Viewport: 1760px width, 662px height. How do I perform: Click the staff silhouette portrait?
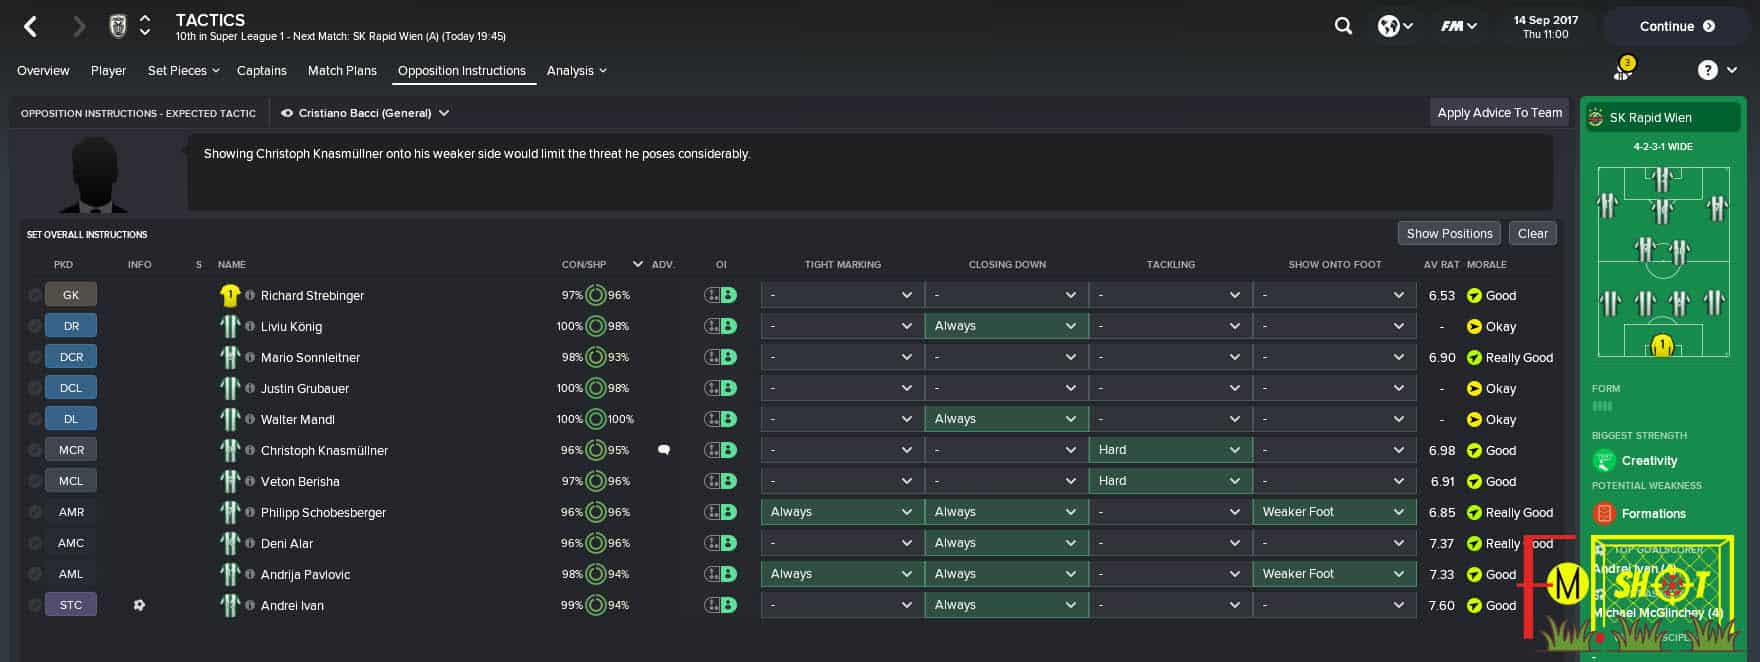click(95, 173)
